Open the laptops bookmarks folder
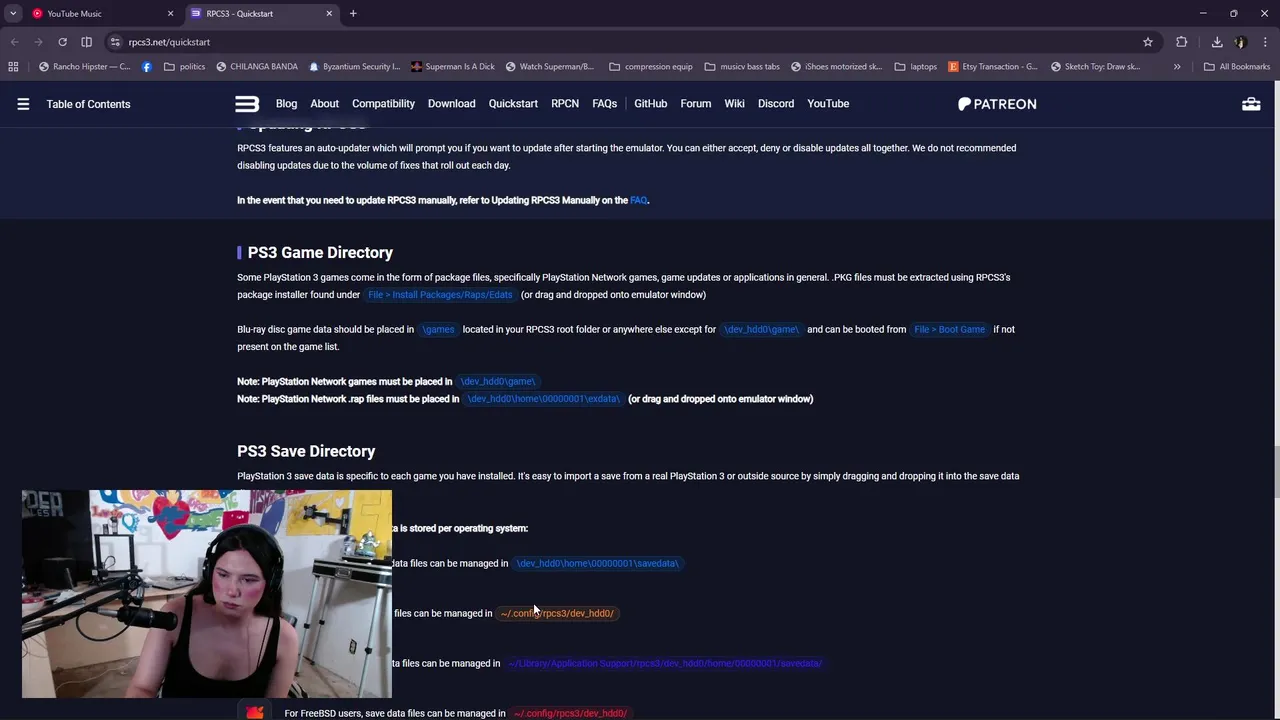This screenshot has height=720, width=1280. pyautogui.click(x=916, y=67)
